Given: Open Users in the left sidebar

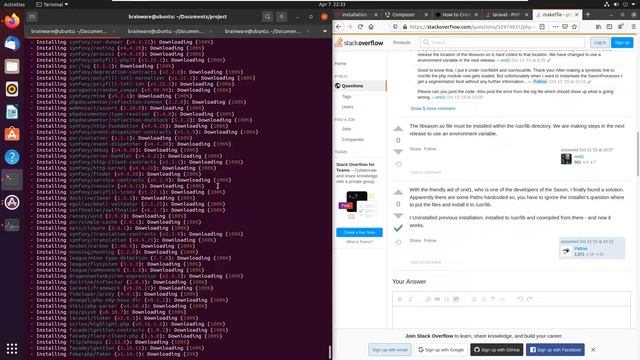Looking at the screenshot, I should point(348,107).
